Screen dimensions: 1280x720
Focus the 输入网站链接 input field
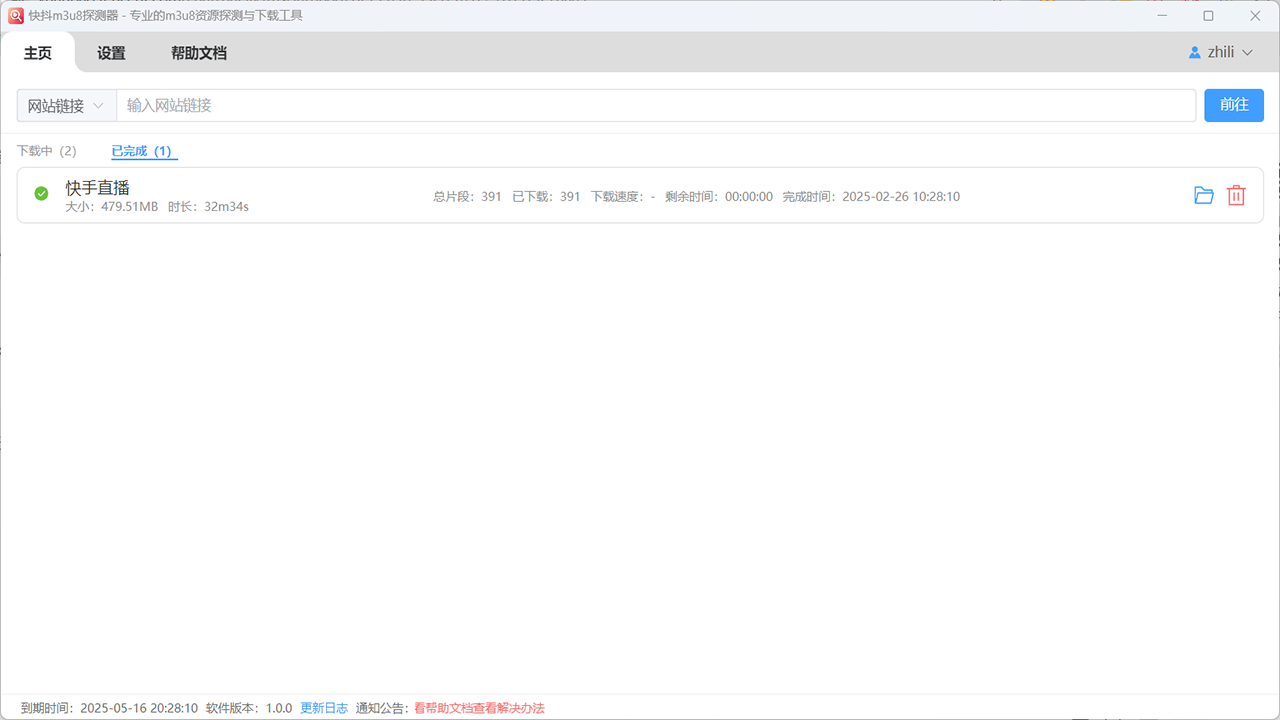coord(655,106)
